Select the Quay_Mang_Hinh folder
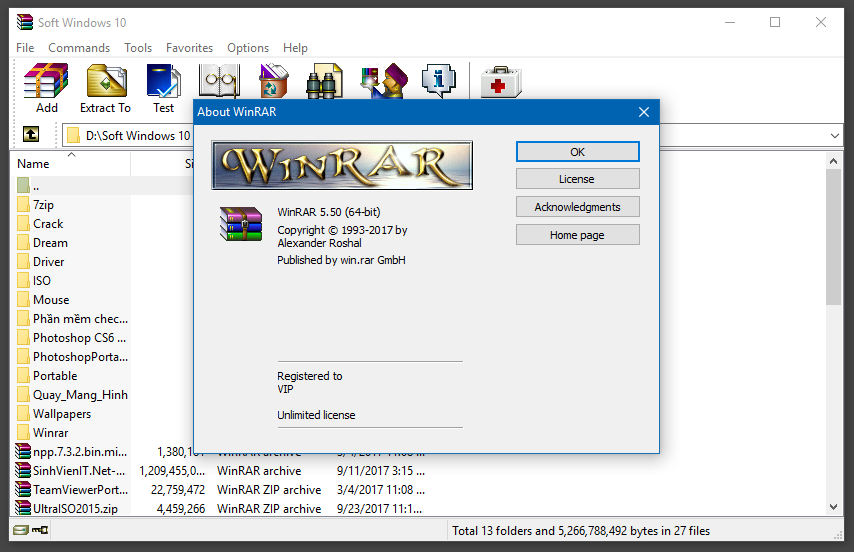The width and height of the screenshot is (854, 552). point(80,395)
